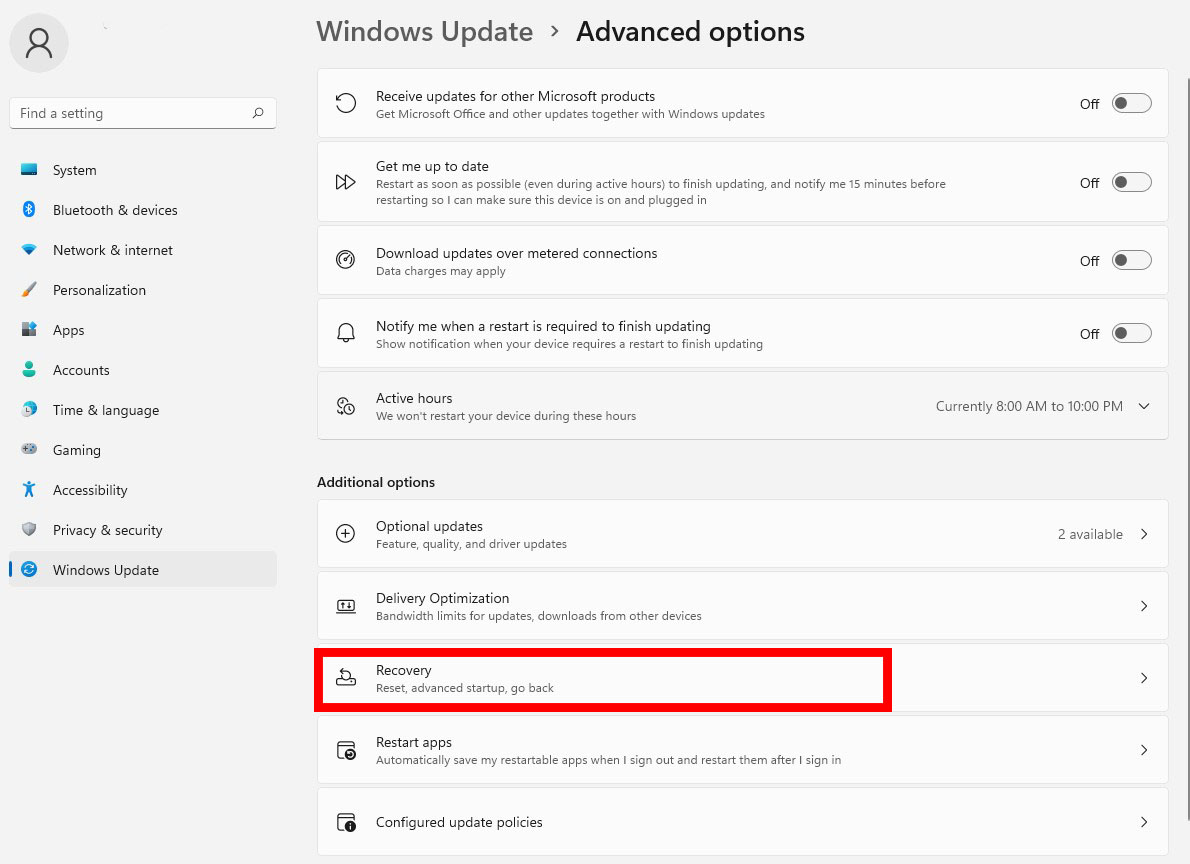This screenshot has height=864, width=1190.
Task: Click the fast-forward icon for Get me up to date
Action: (345, 182)
